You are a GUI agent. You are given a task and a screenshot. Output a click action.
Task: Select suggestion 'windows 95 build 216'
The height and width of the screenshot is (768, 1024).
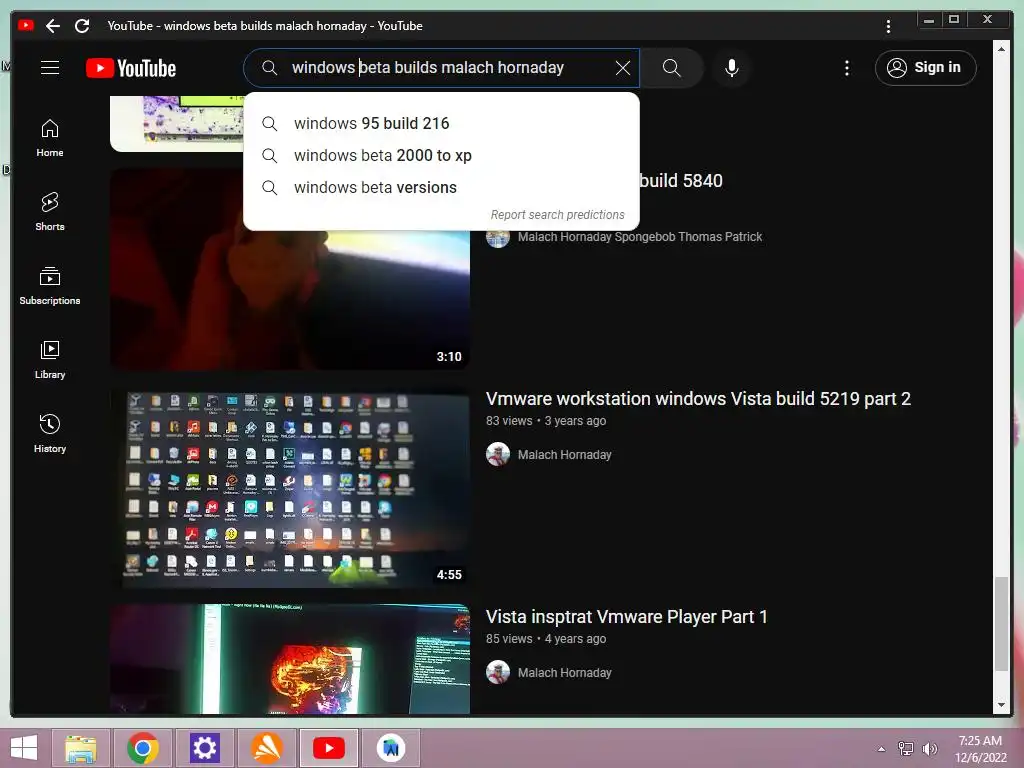[441, 123]
